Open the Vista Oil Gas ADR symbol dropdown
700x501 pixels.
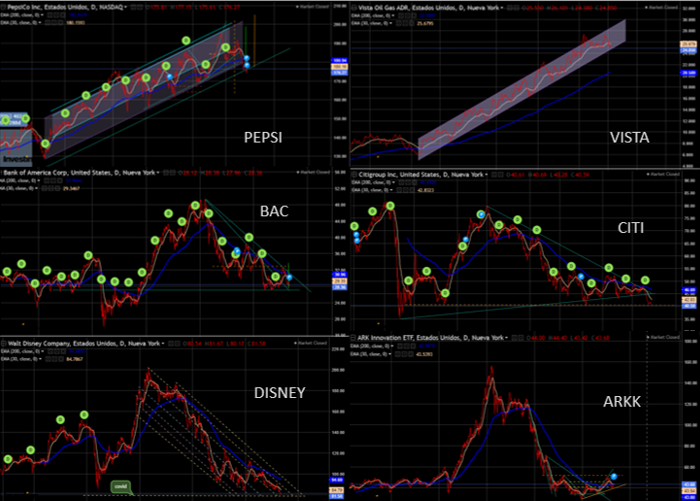pos(502,8)
